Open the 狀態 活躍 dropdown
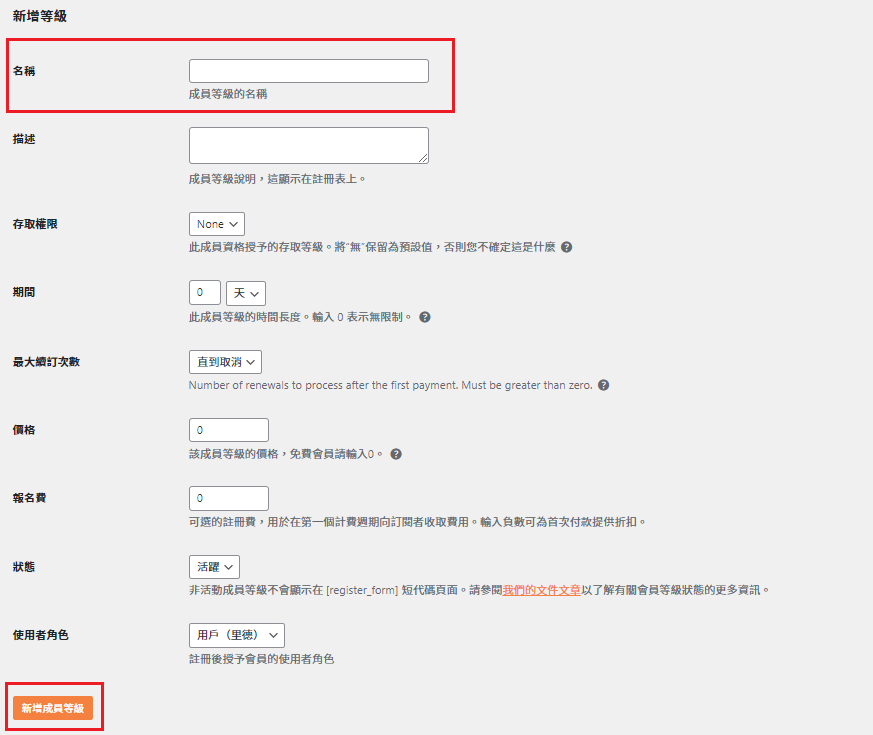 [214, 567]
